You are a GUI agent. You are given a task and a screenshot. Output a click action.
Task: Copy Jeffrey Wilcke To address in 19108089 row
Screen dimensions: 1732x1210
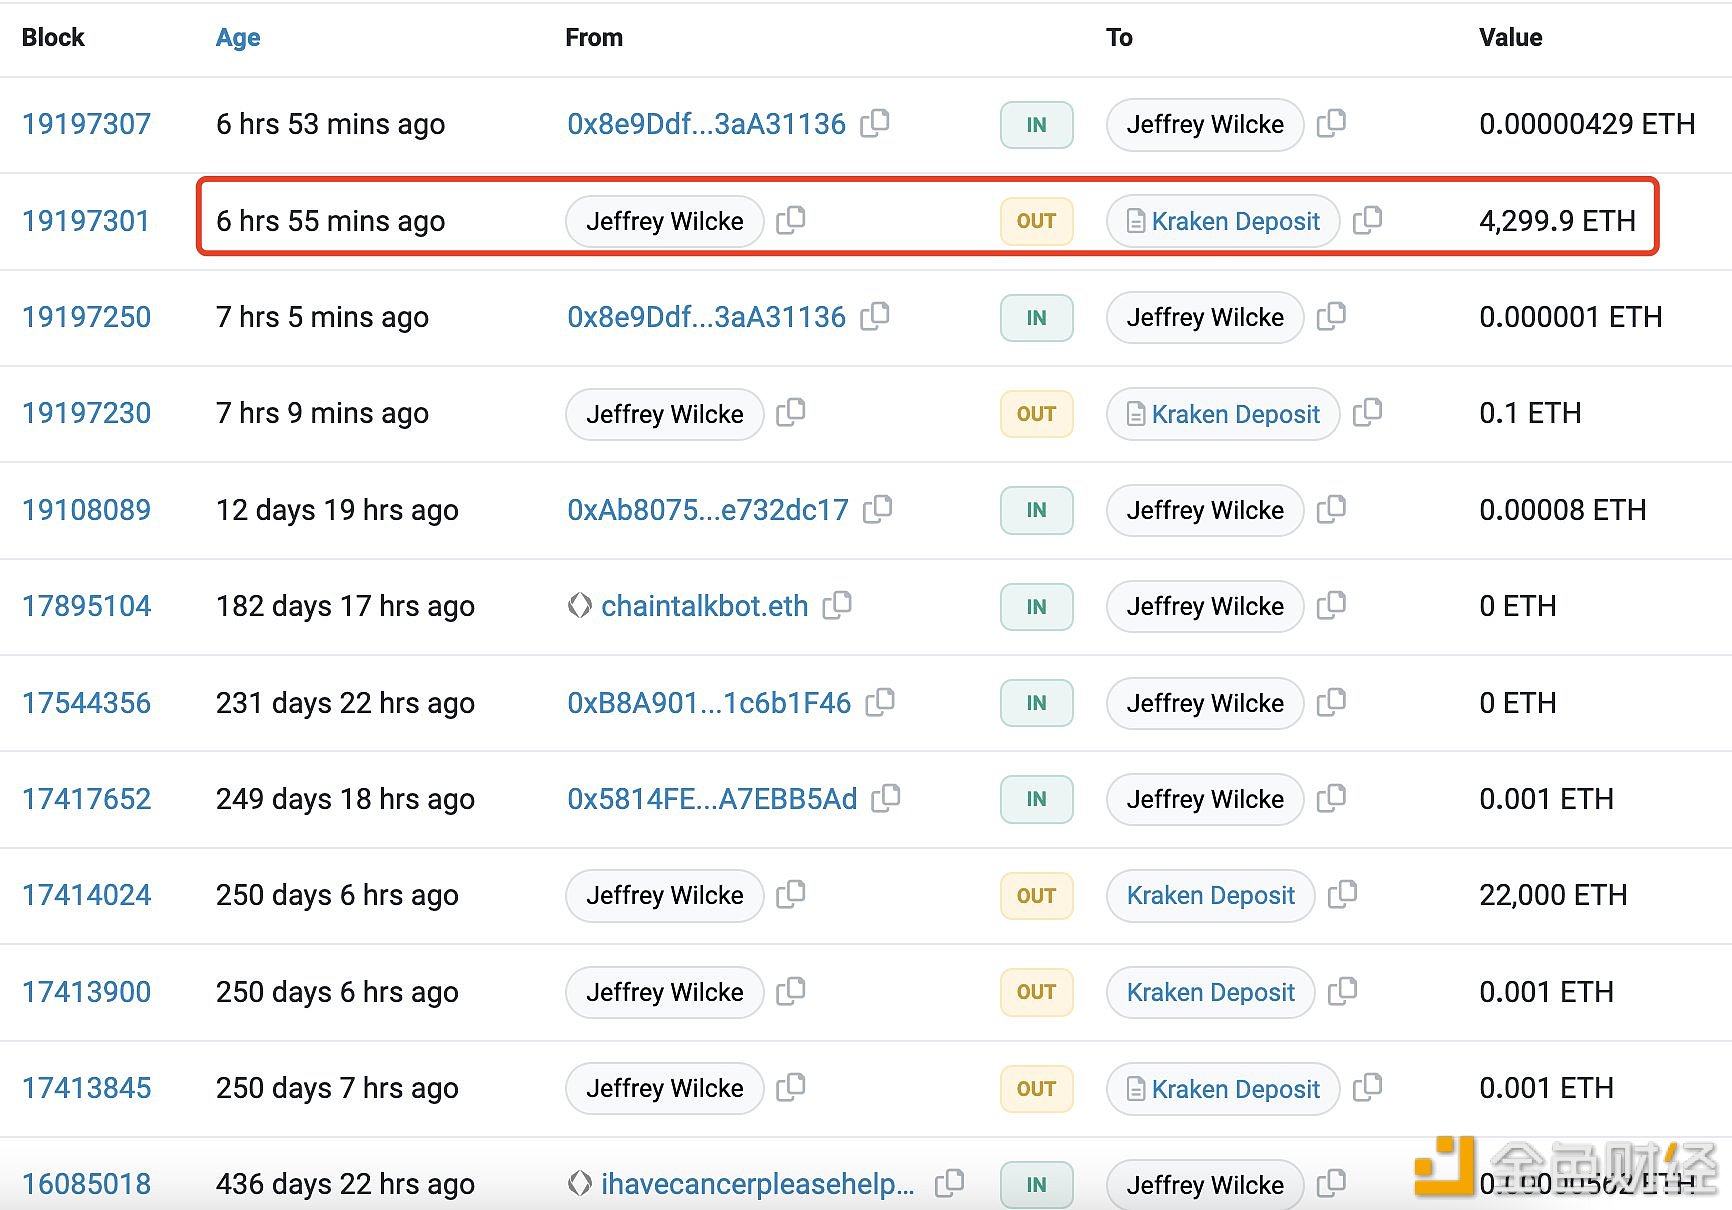pos(1331,509)
